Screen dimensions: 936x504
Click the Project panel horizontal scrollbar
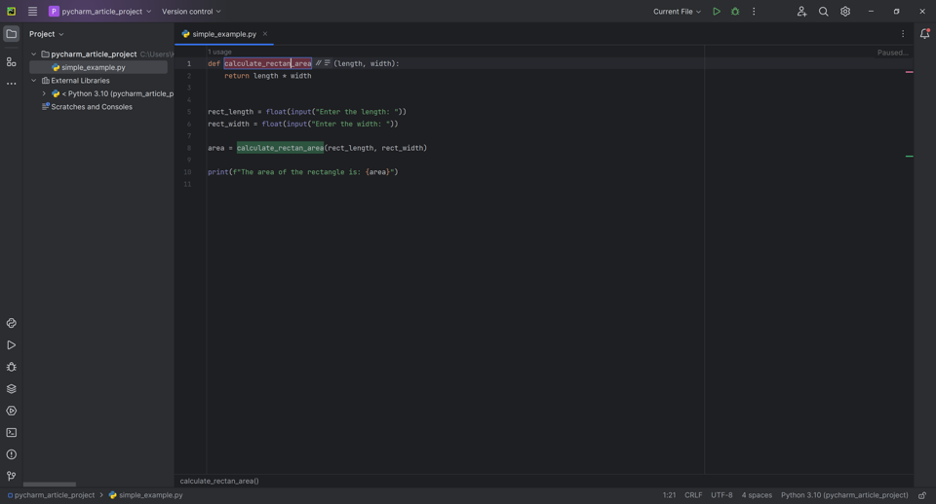50,484
